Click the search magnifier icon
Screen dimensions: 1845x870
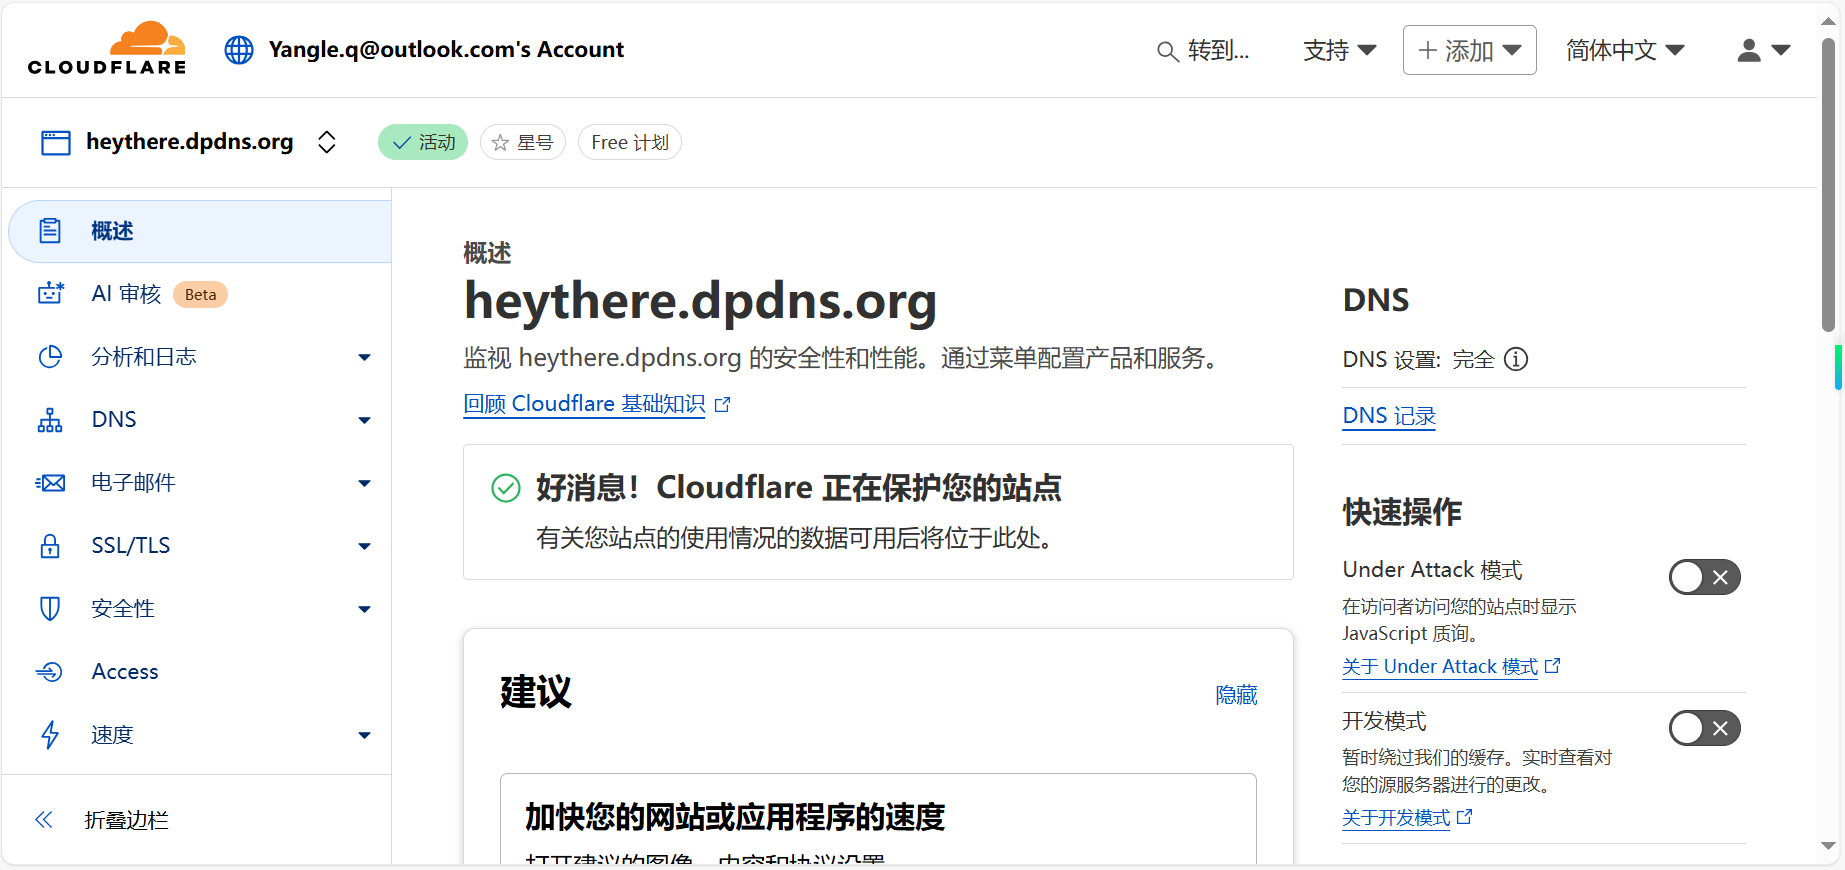point(1167,51)
